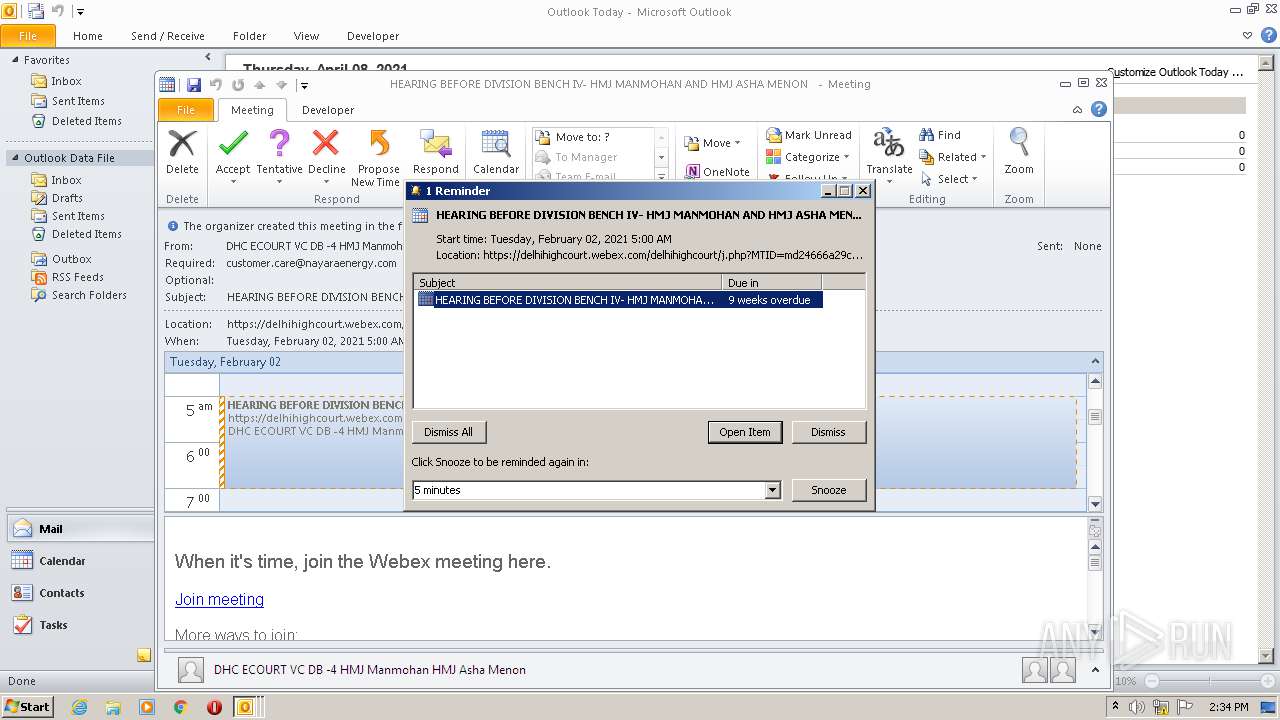Open the File tab in main Outlook window
Viewport: 1280px width, 720px height.
(28, 36)
